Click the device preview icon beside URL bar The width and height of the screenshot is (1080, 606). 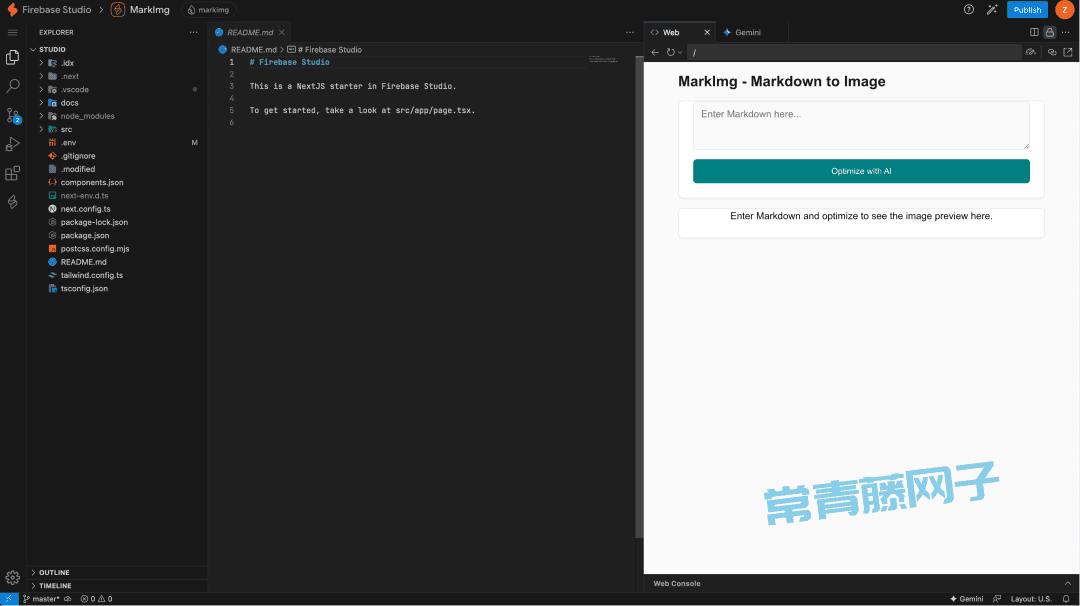pyautogui.click(x=1030, y=52)
